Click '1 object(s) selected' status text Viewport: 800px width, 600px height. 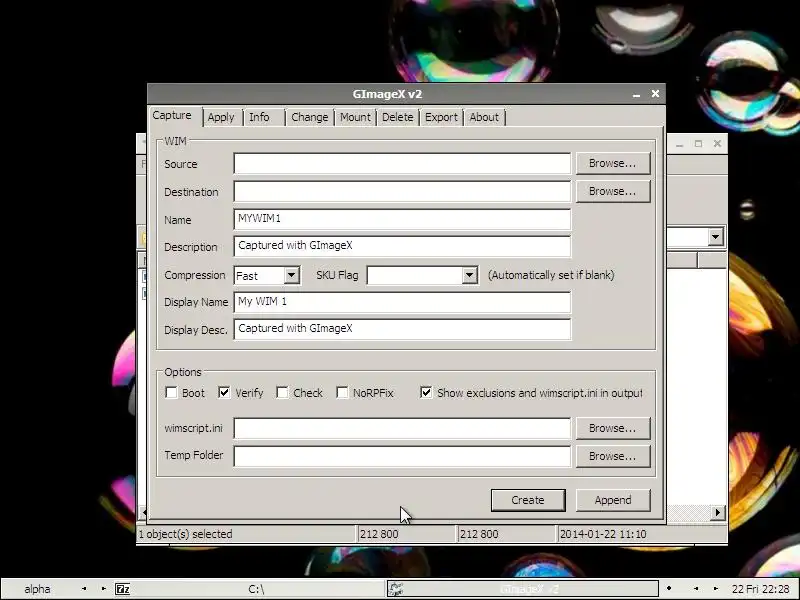click(186, 534)
